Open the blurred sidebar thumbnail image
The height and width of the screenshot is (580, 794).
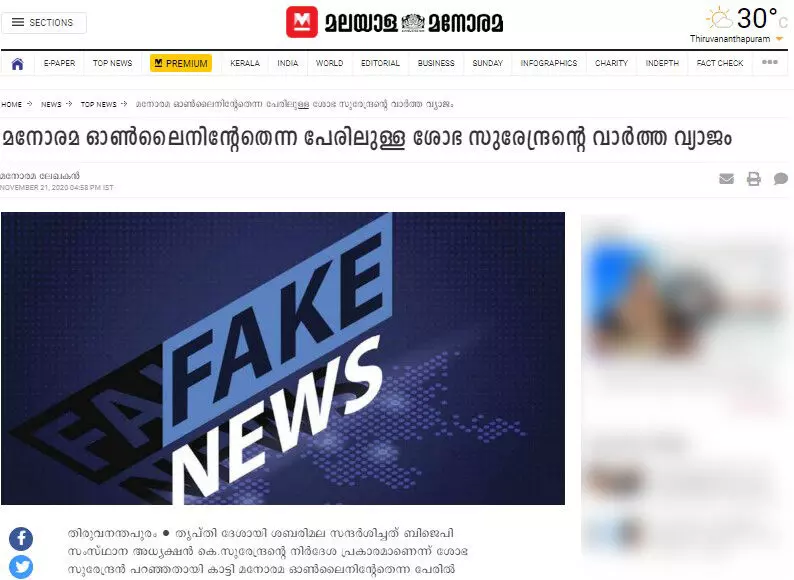click(x=684, y=294)
